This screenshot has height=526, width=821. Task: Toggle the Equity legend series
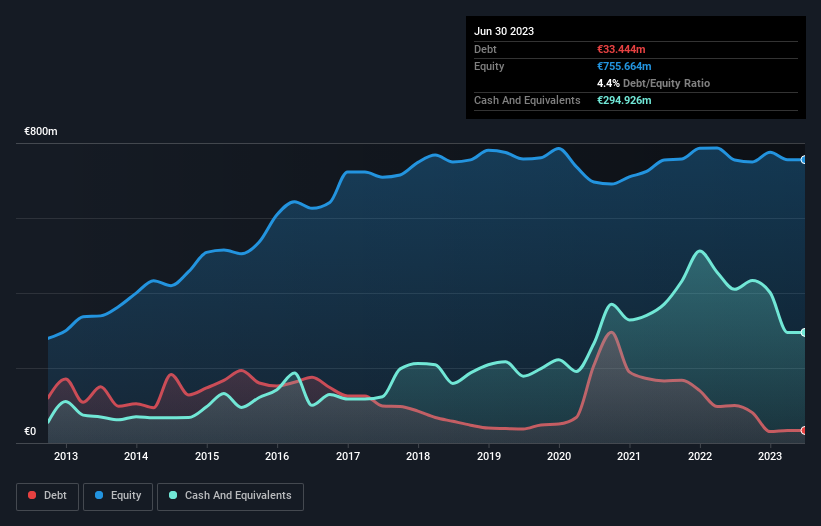[118, 496]
